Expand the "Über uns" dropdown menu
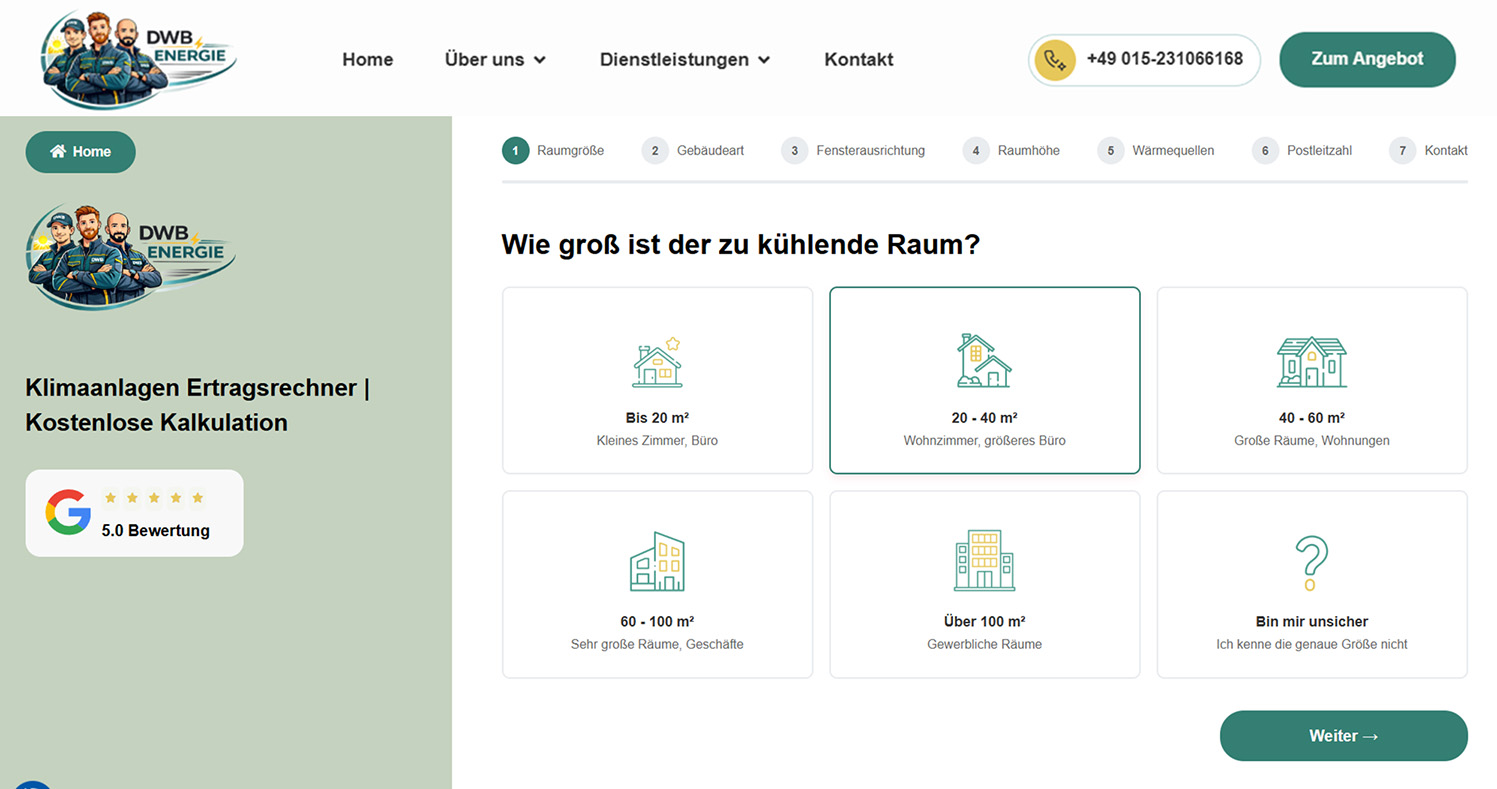 pos(495,60)
